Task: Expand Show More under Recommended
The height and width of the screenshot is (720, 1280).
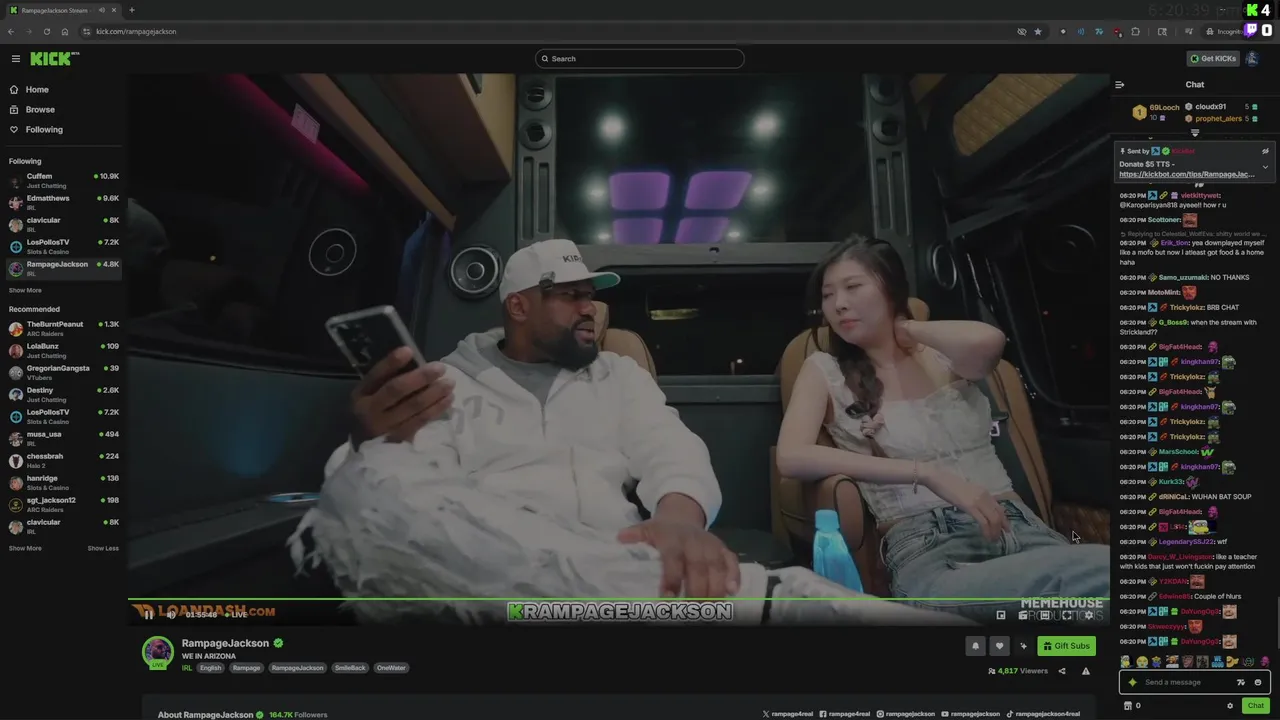Action: tap(25, 548)
